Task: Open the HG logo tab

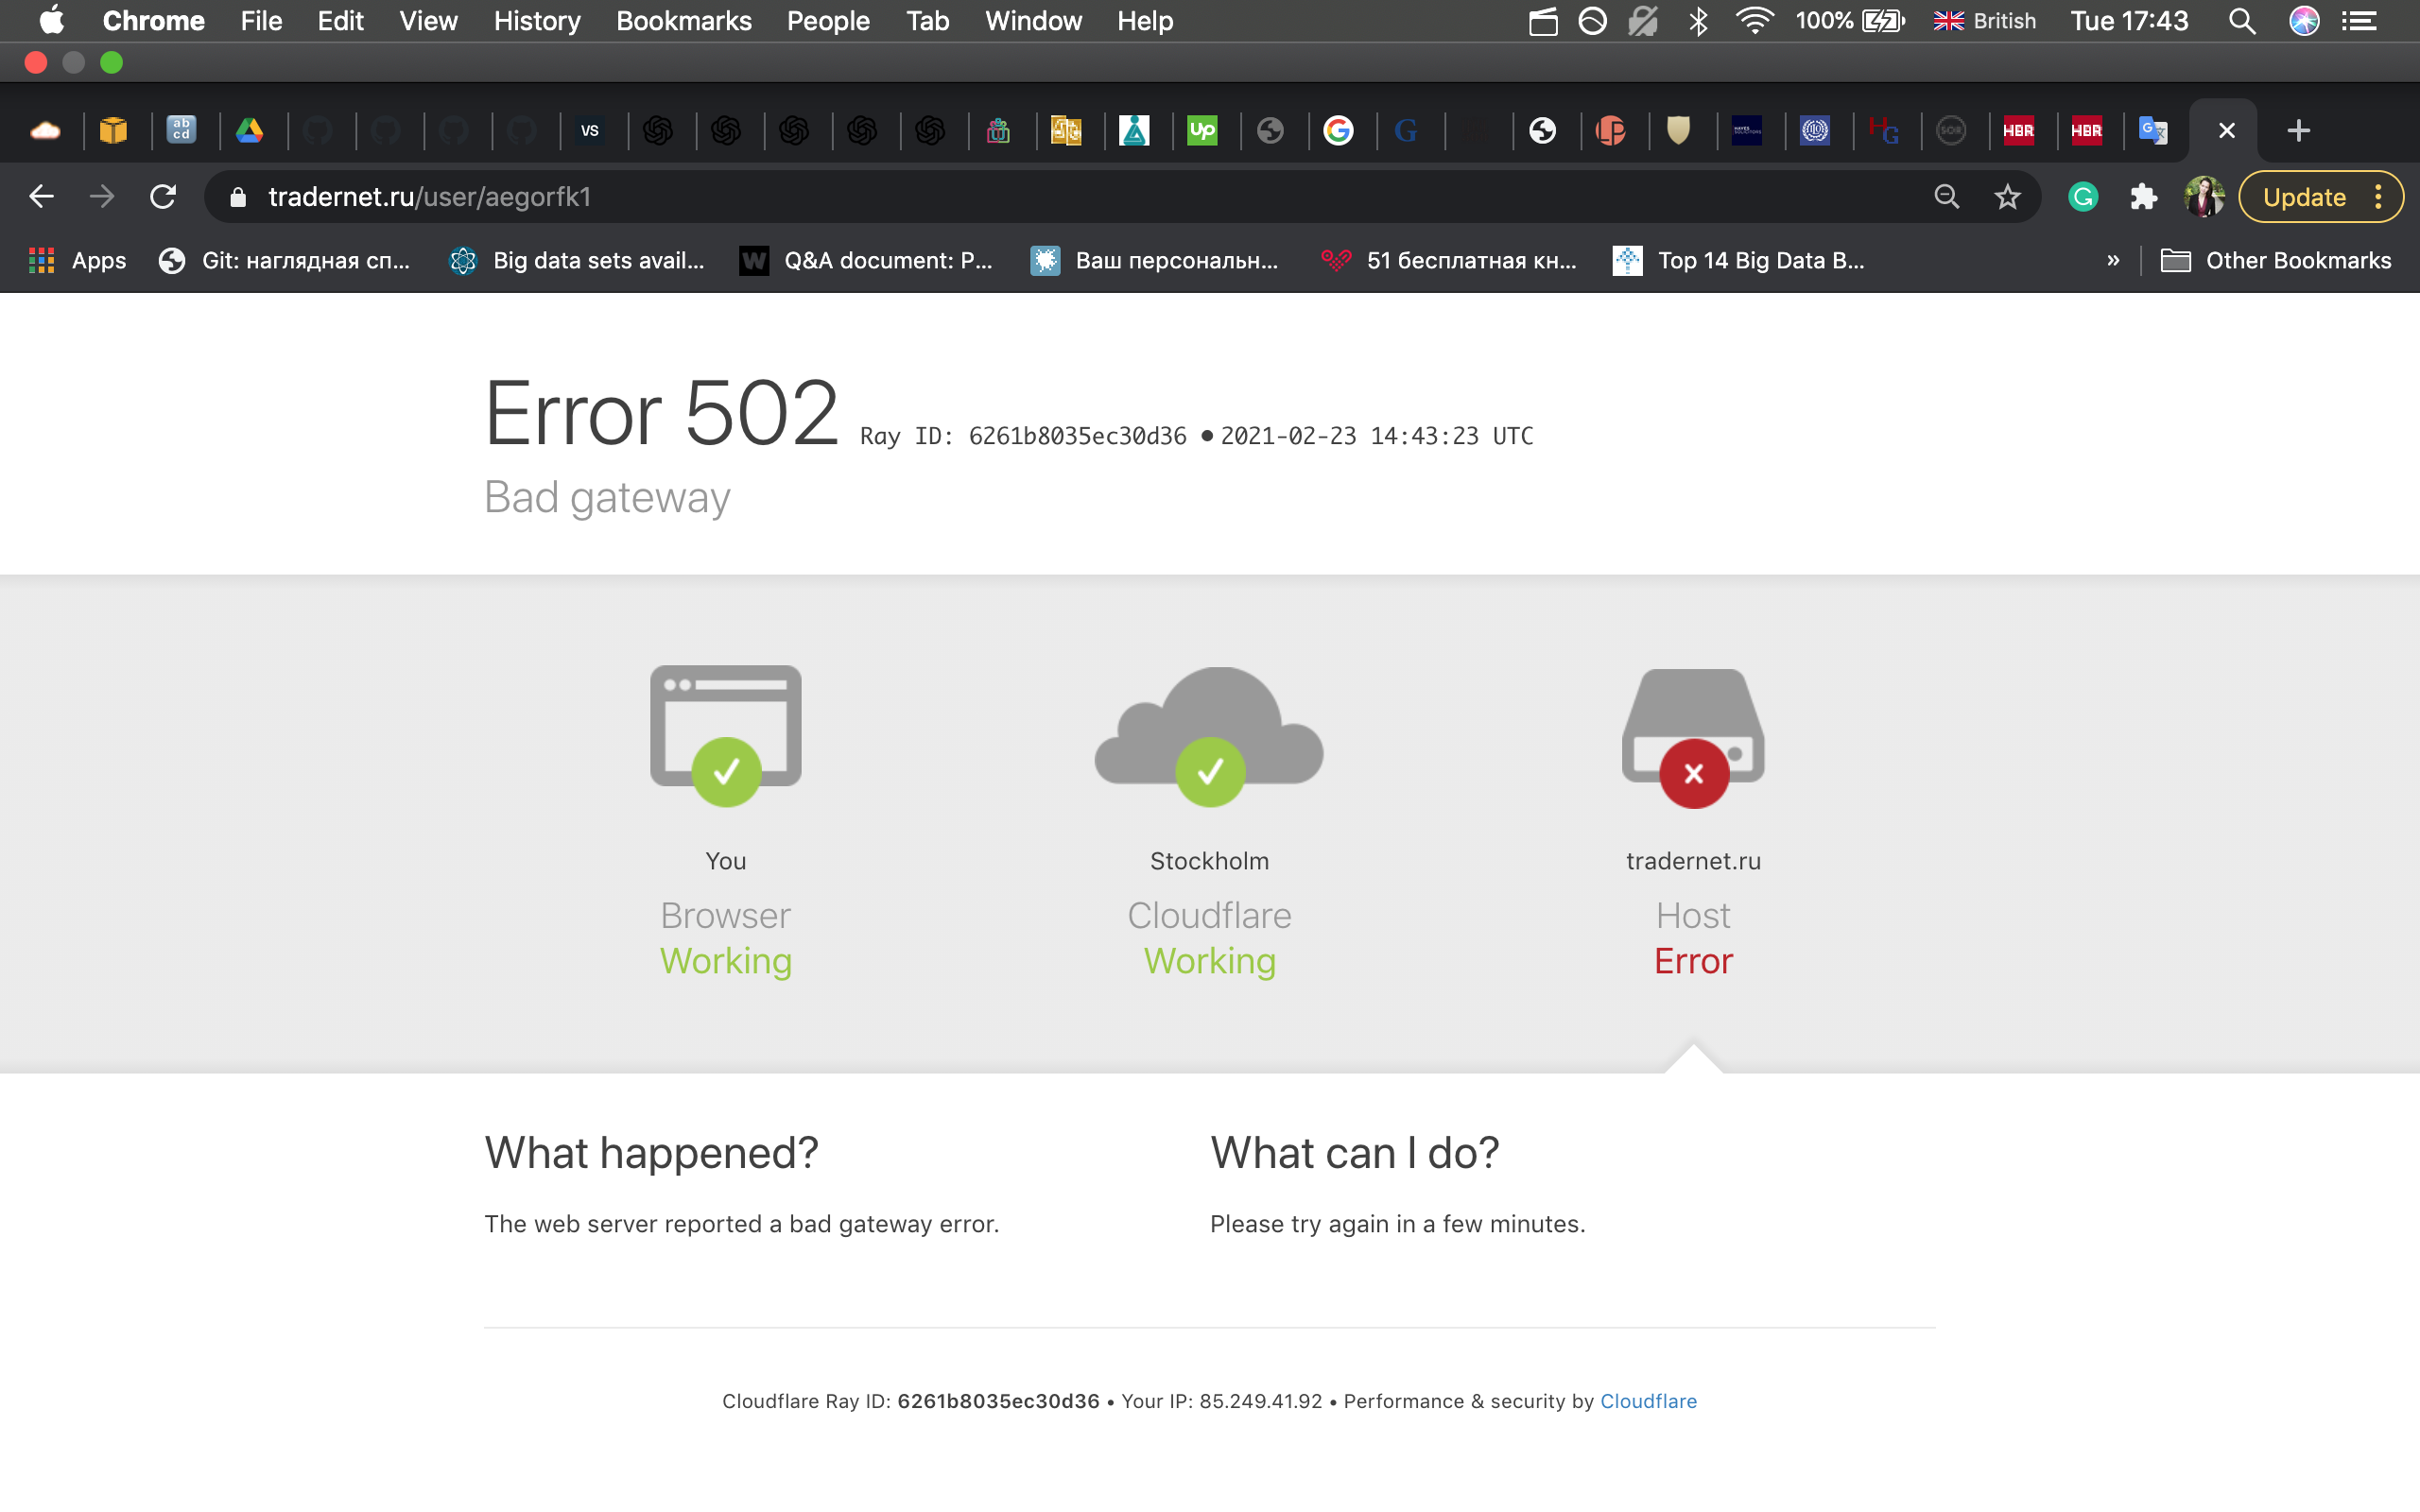Action: [x=1883, y=131]
